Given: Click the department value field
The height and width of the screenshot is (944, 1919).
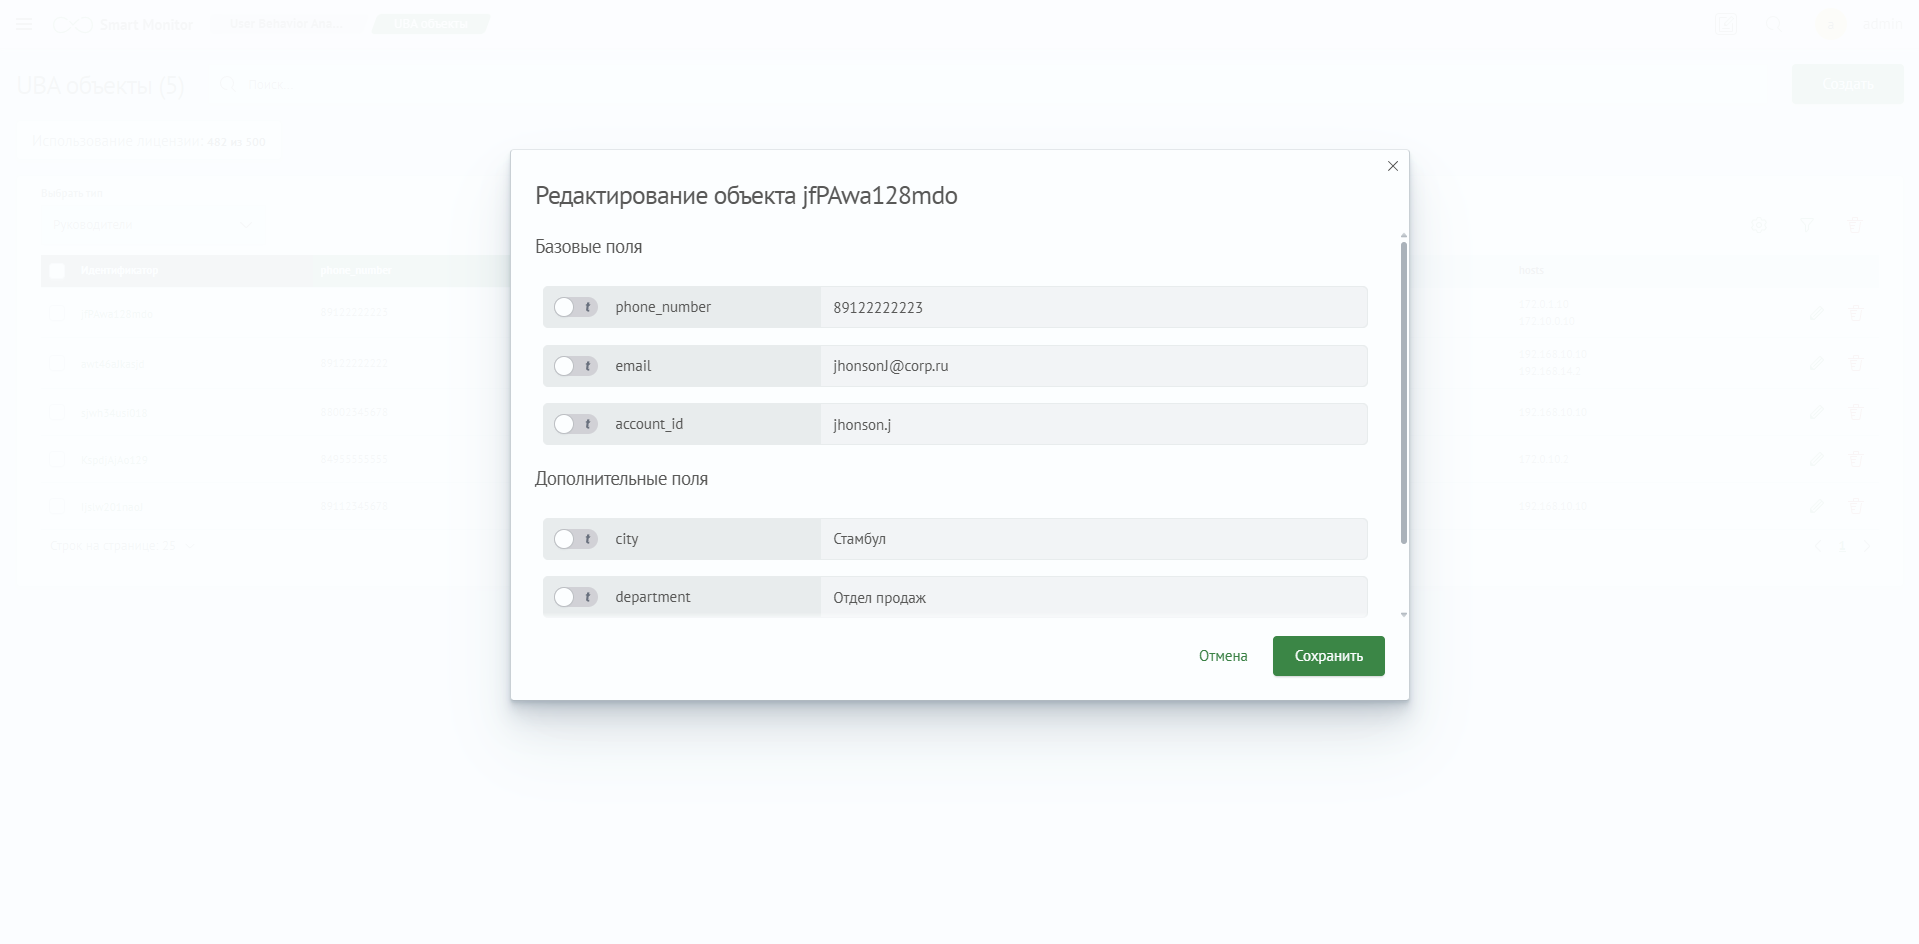Looking at the screenshot, I should click(1093, 597).
